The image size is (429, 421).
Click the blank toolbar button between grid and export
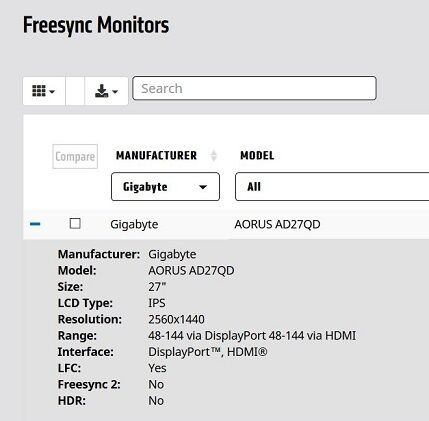75,91
